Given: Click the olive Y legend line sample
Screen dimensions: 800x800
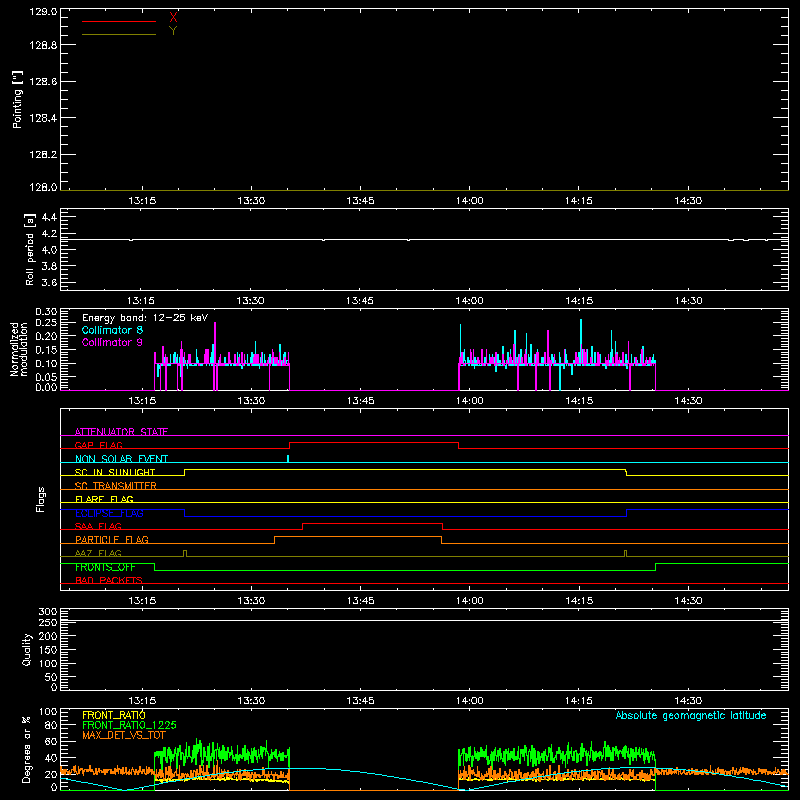Looking at the screenshot, I should 119,34.
